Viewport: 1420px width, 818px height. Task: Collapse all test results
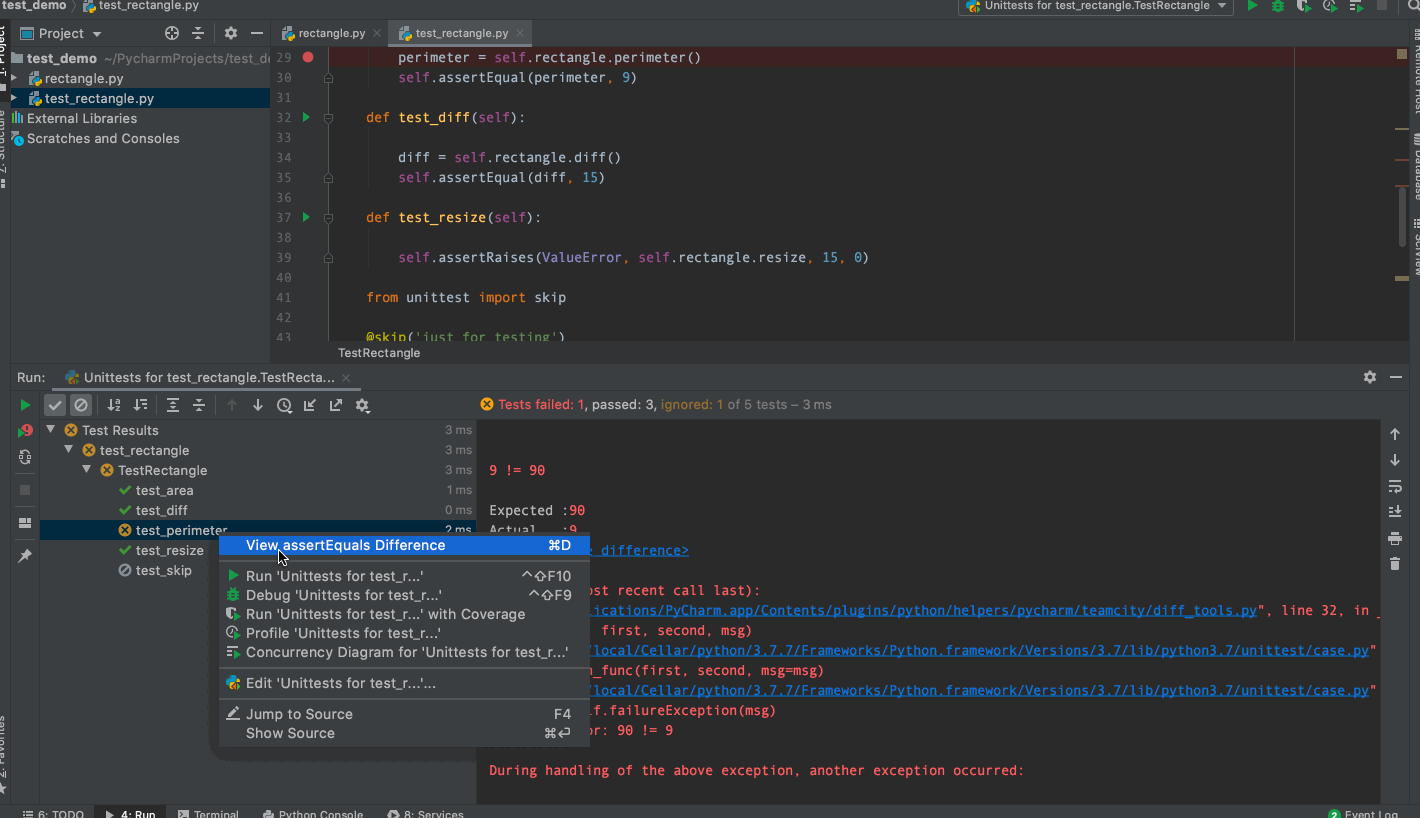click(x=199, y=405)
